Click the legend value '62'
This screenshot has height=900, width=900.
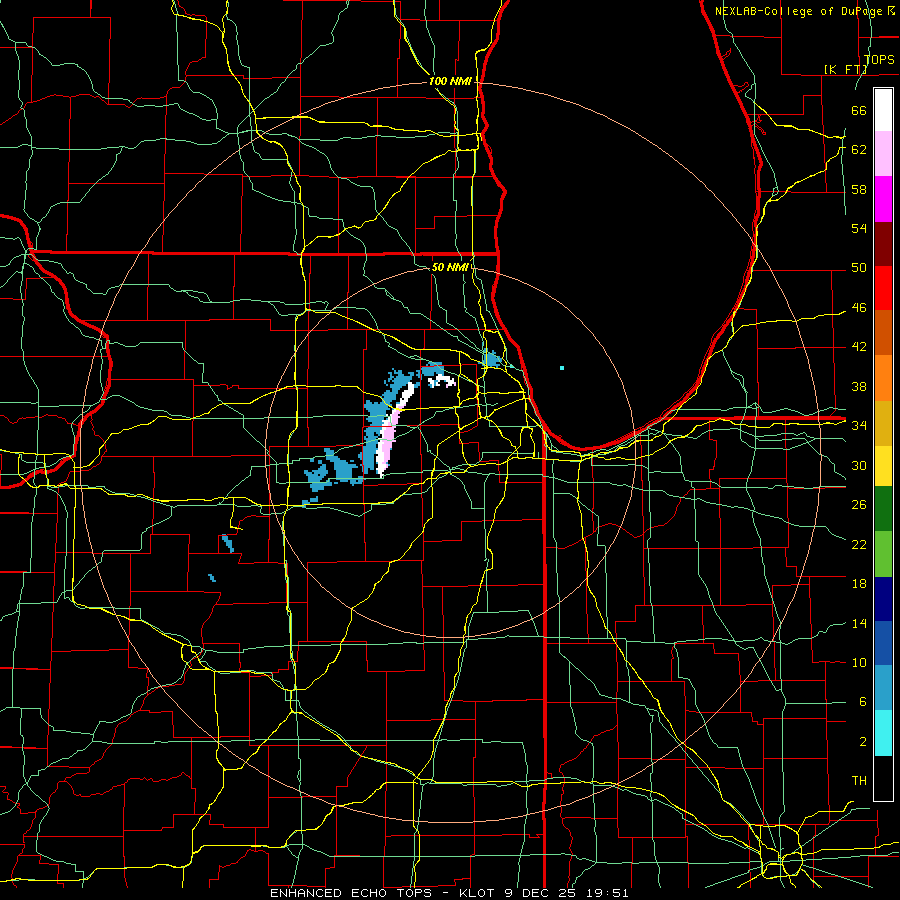[859, 150]
